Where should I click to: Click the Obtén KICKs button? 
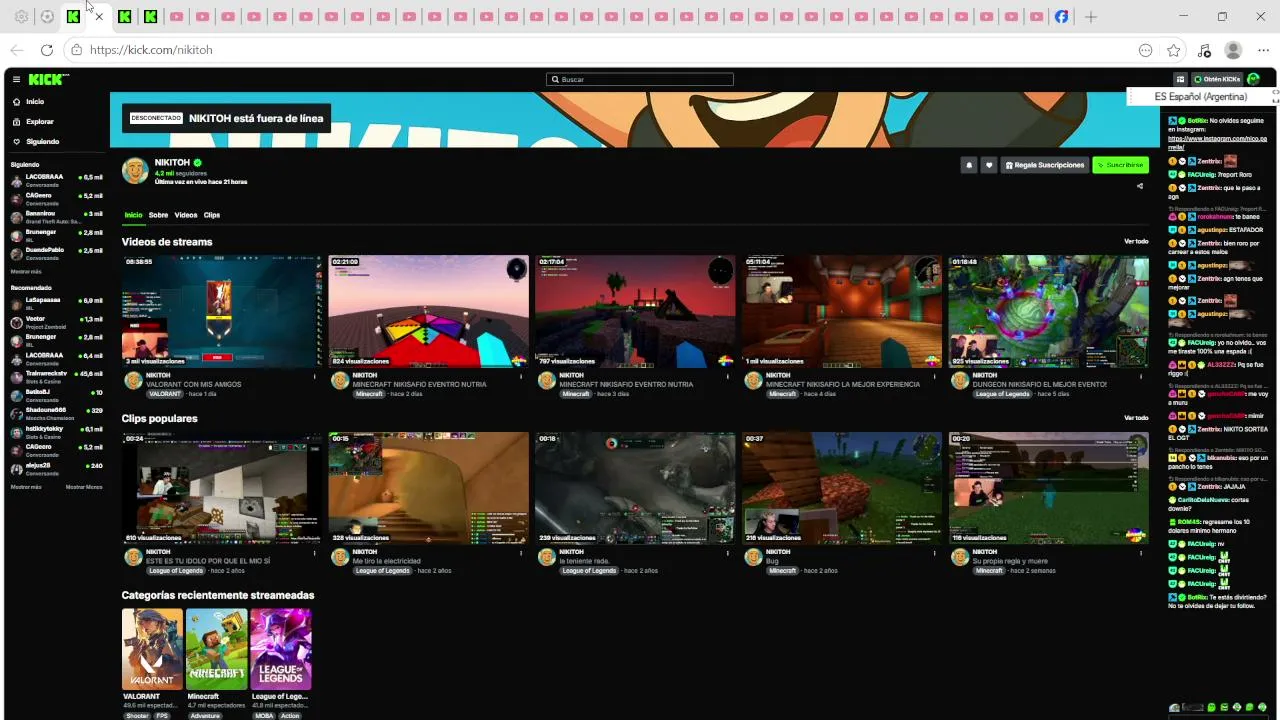(x=1217, y=79)
